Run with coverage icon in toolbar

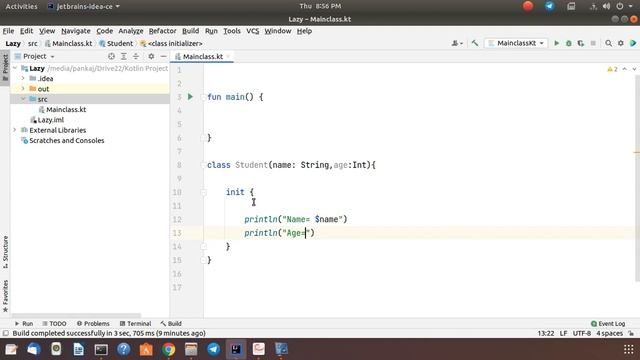pos(581,43)
